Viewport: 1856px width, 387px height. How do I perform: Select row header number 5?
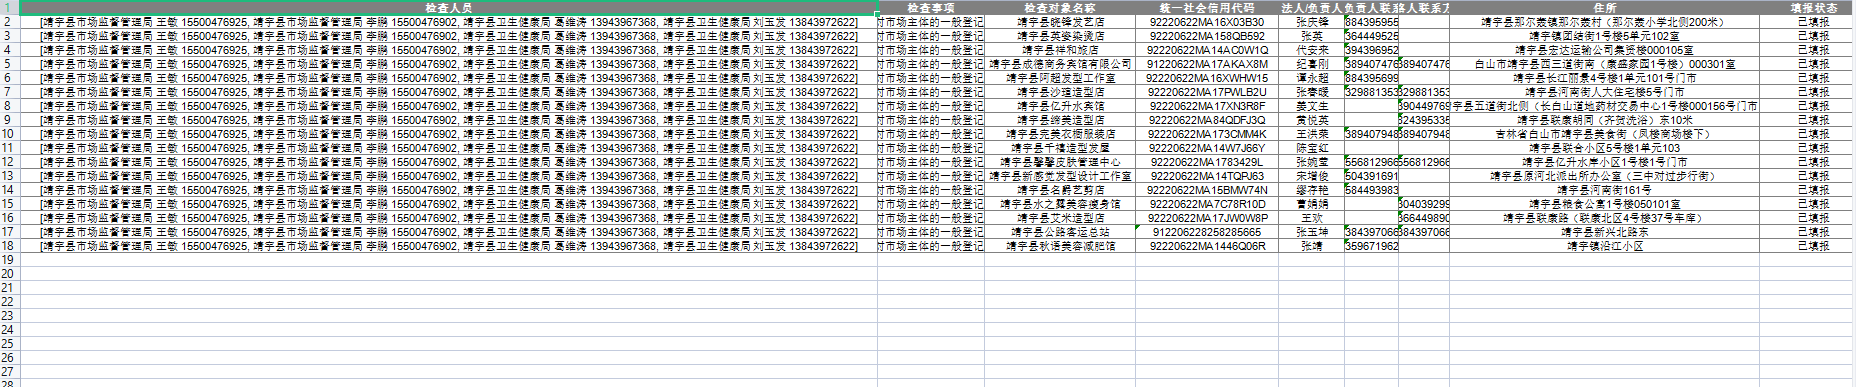coord(8,63)
